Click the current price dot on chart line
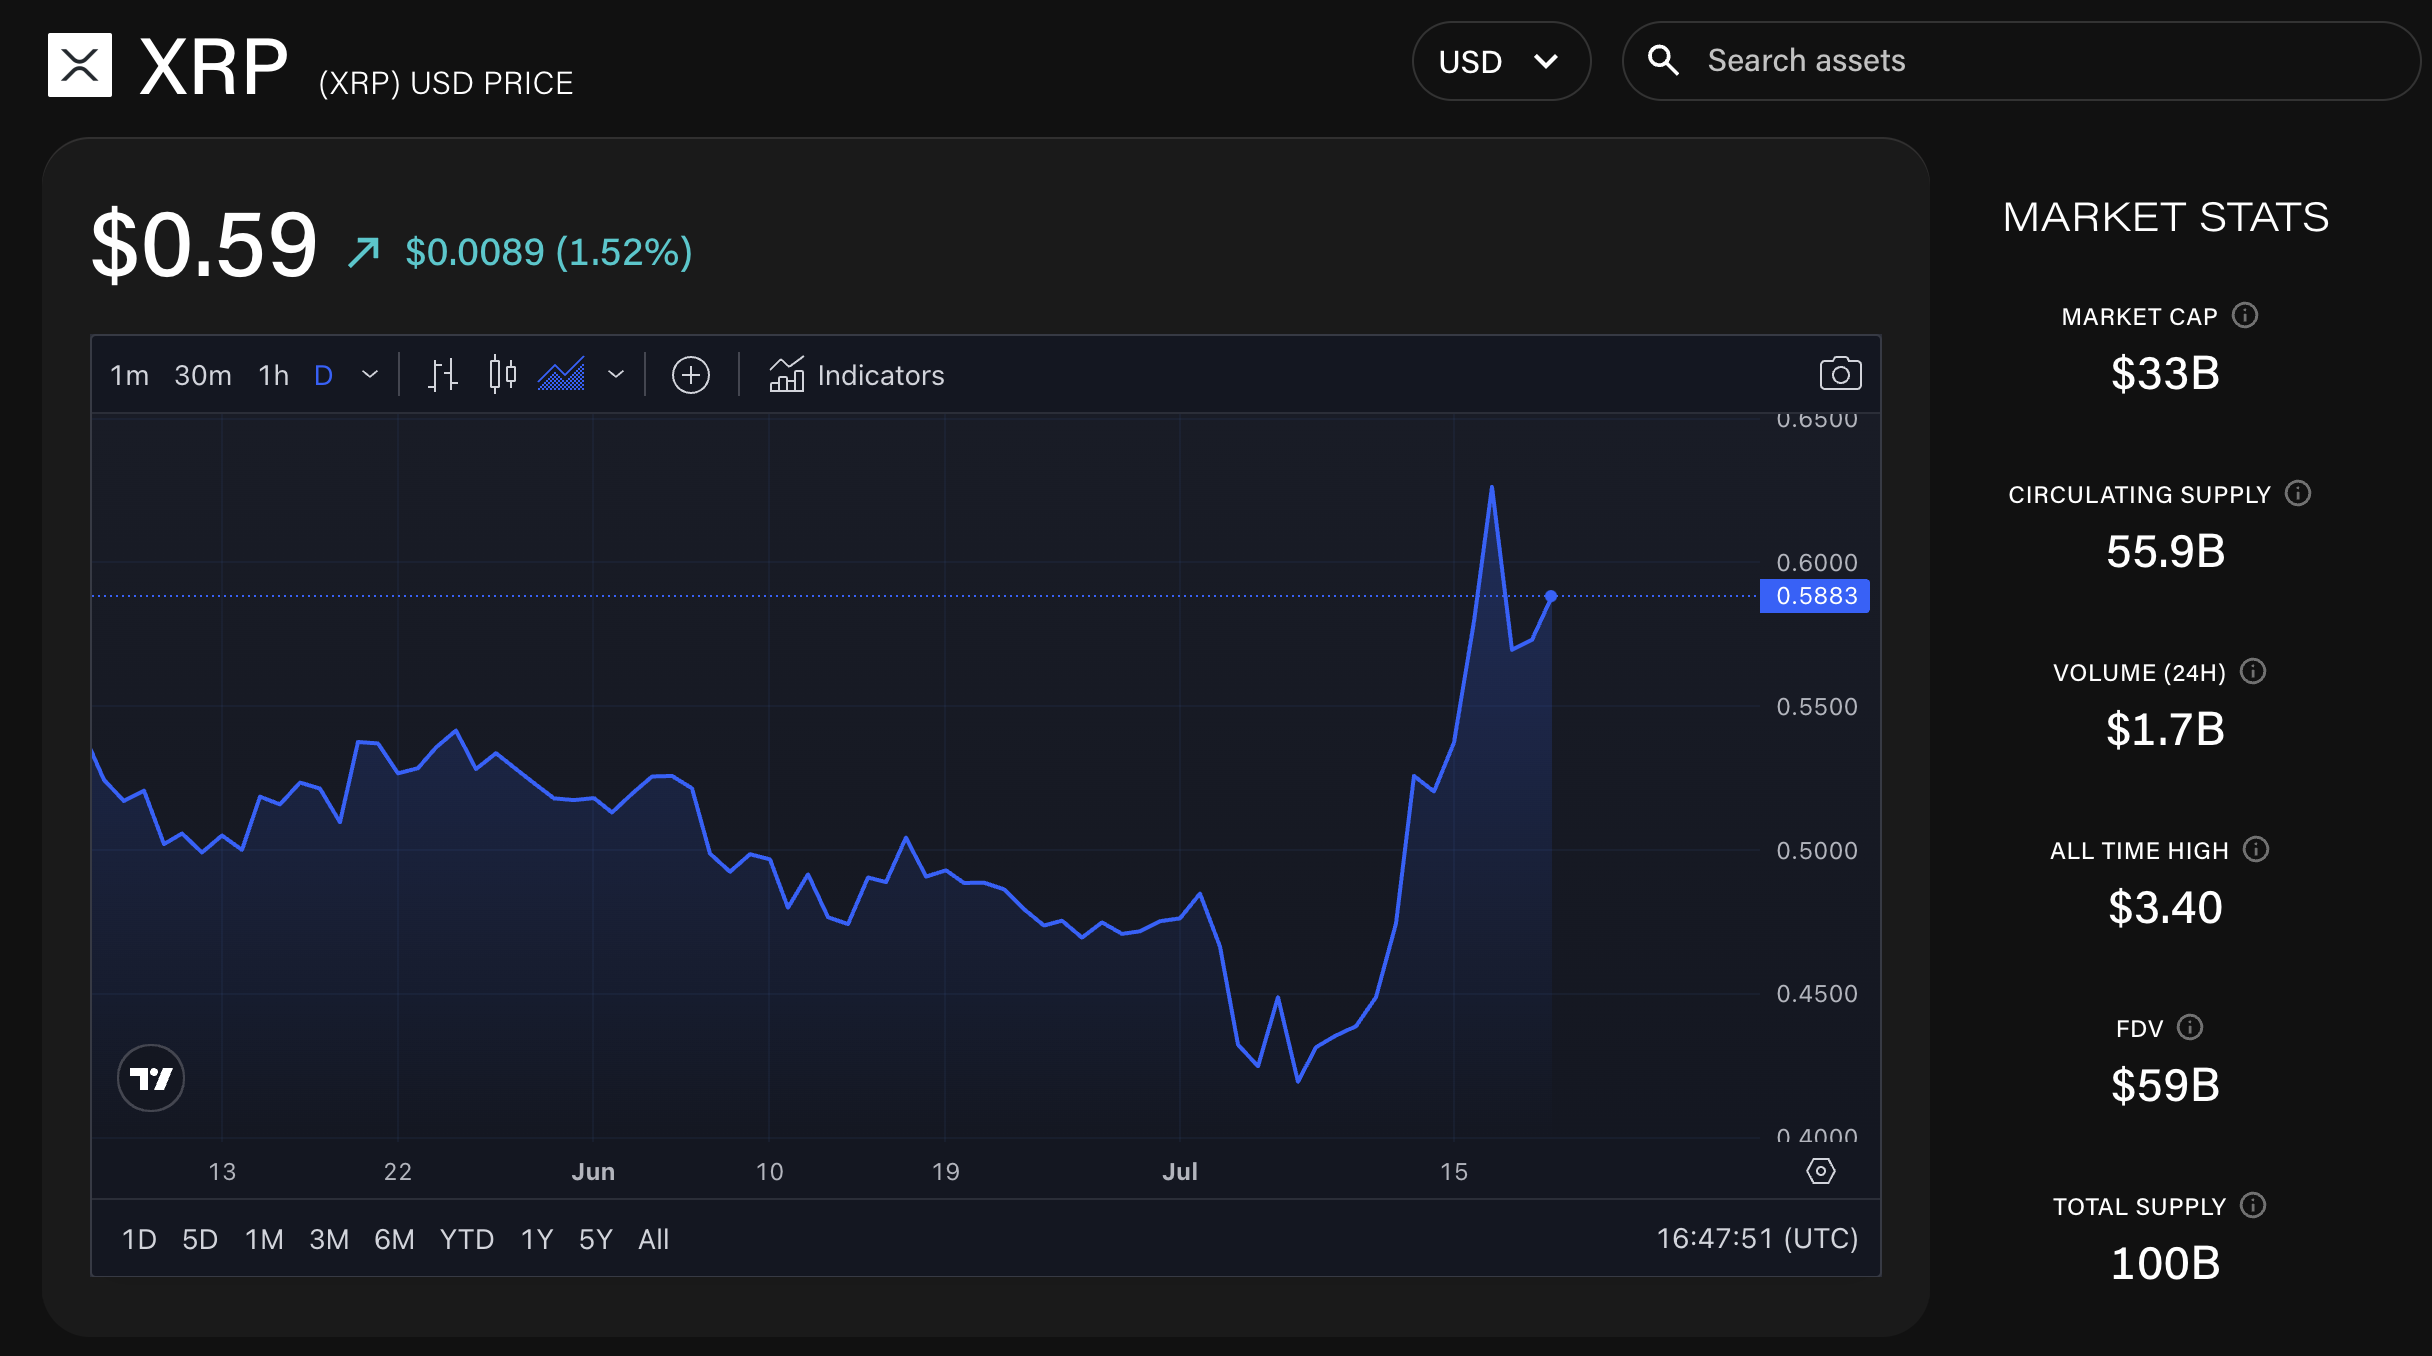 1551,596
